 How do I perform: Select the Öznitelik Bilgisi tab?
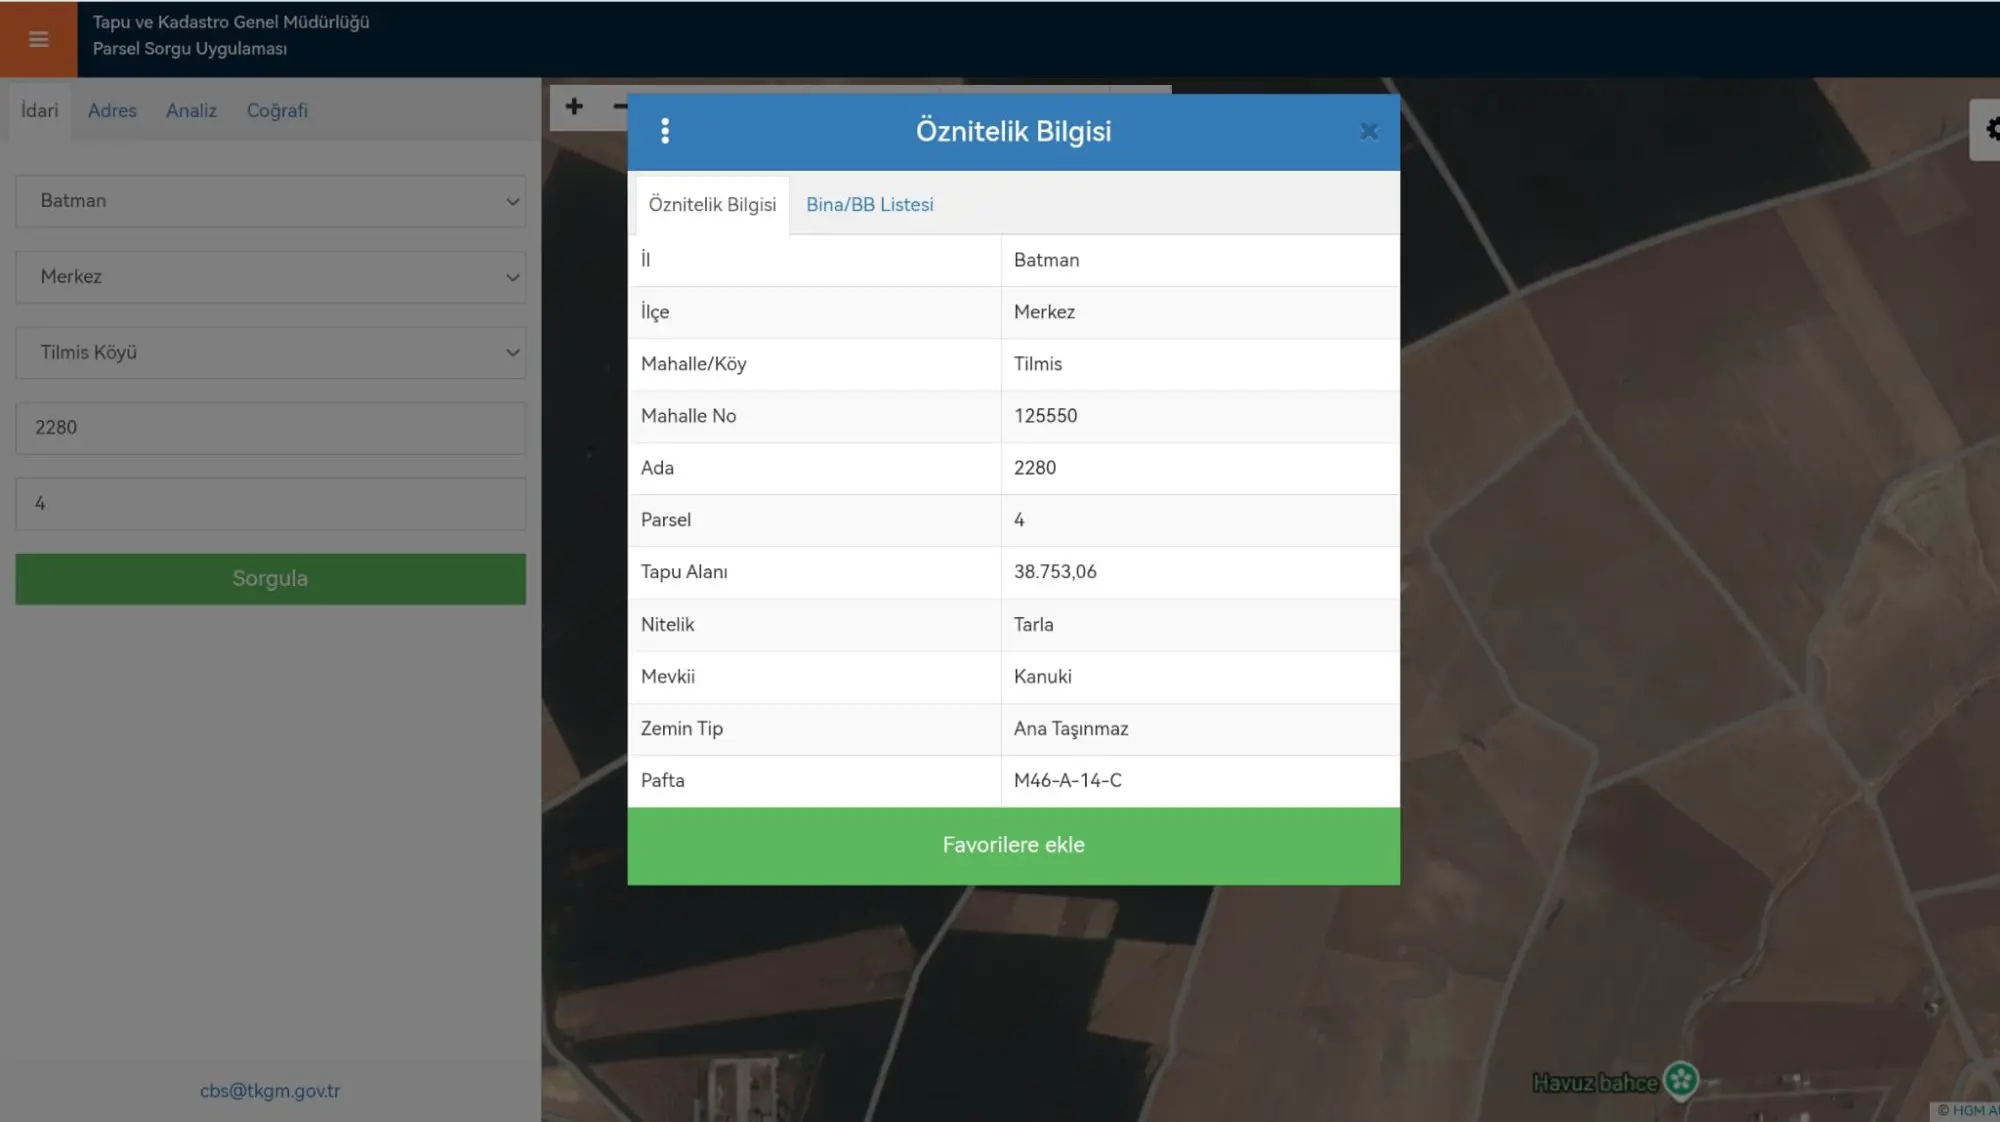click(712, 205)
